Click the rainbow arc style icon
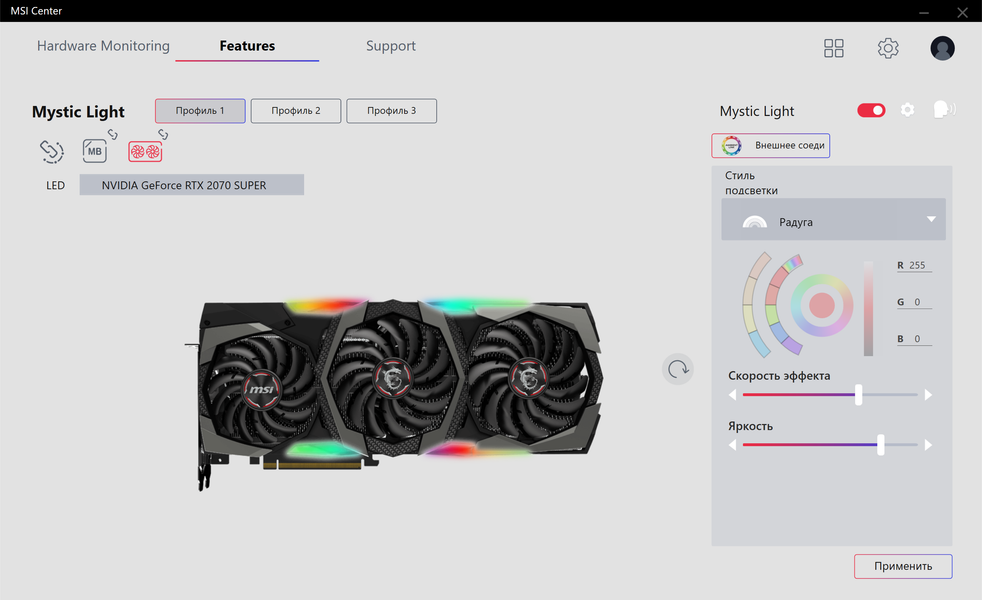Screen dimensions: 982x600 pyautogui.click(x=754, y=222)
